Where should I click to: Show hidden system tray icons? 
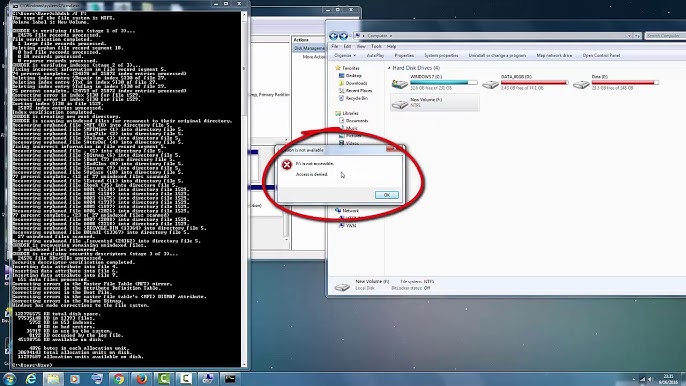(633, 379)
